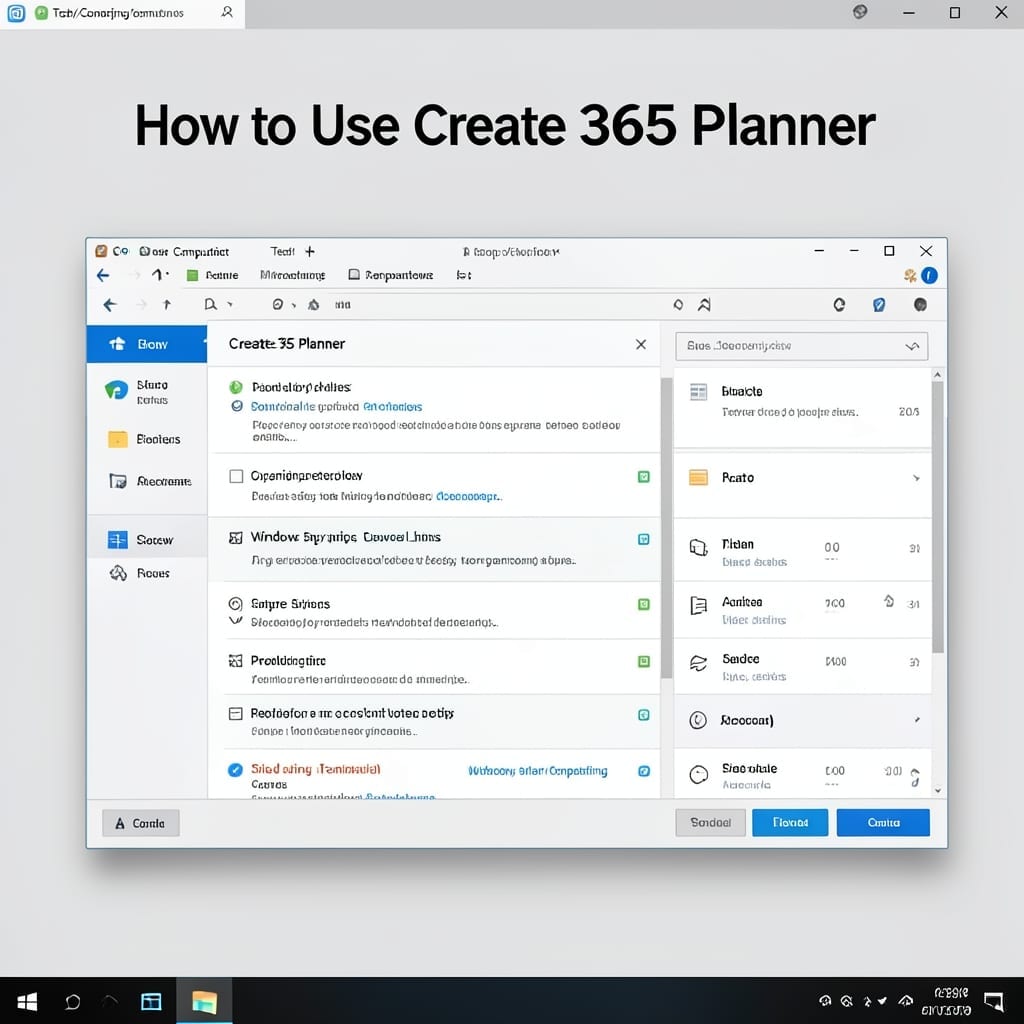The width and height of the screenshot is (1024, 1024).
Task: Open the notification center speech bubble icon
Action: (x=994, y=1001)
